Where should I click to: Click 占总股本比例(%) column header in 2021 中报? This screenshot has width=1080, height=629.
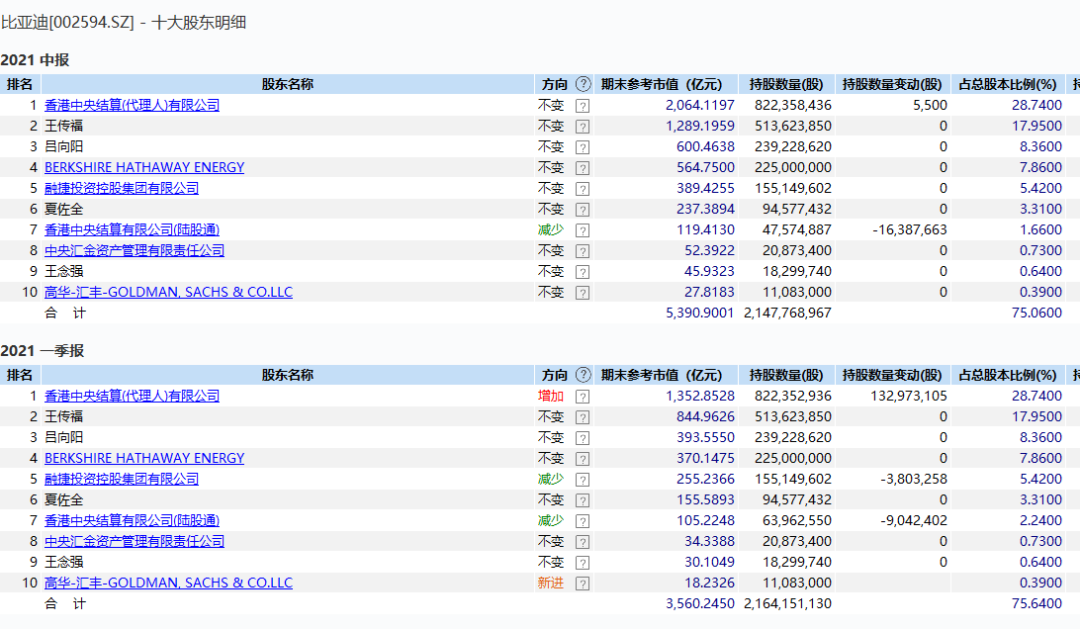point(1007,85)
